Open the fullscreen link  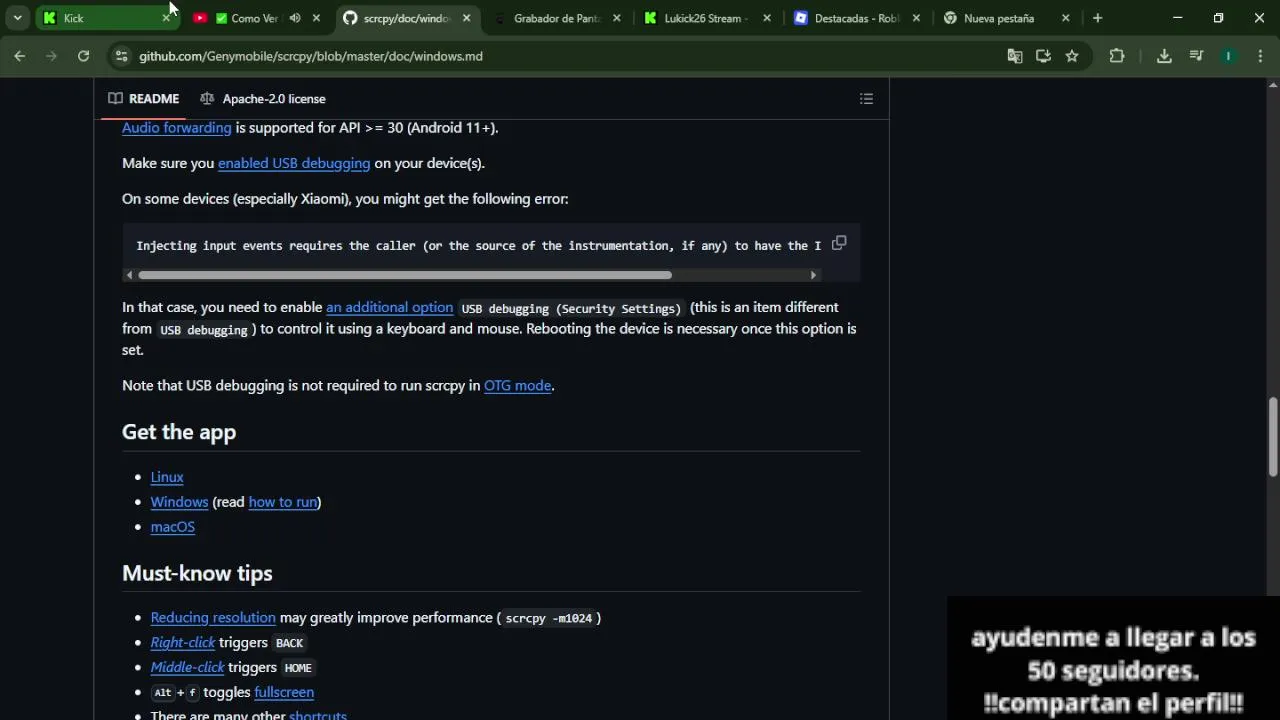[x=284, y=692]
